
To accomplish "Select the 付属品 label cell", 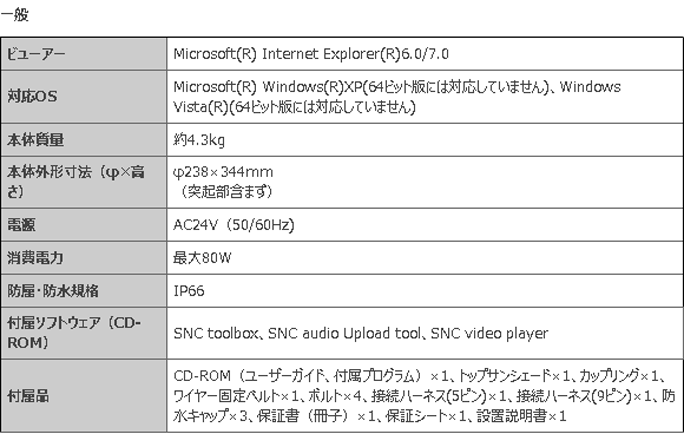I will point(84,396).
